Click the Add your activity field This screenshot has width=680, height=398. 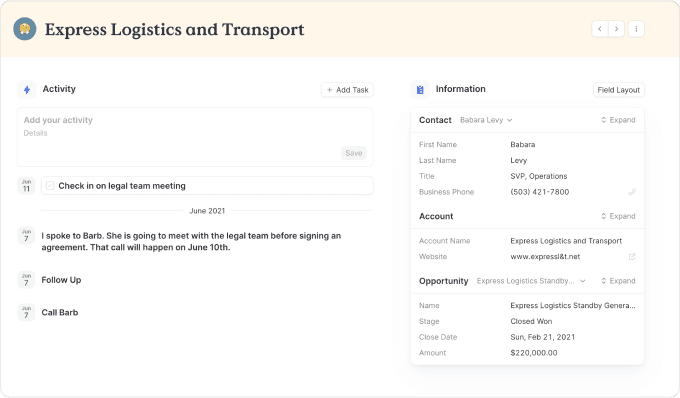[x=58, y=120]
